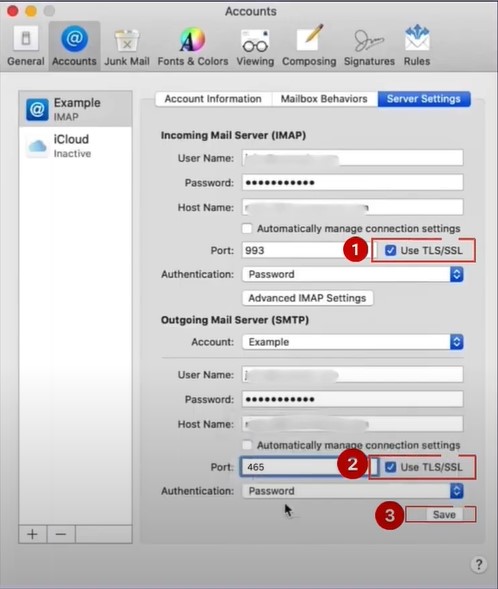Open Junk Mail preferences
Screen dimensions: 498x589
(127, 47)
